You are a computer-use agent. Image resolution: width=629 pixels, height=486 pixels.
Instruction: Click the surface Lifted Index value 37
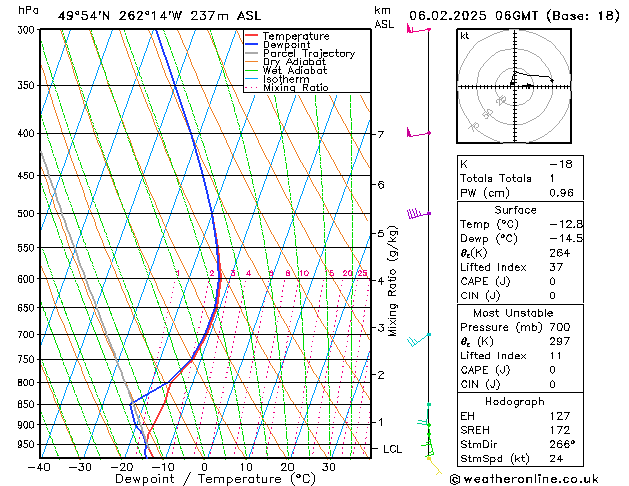pos(556,267)
